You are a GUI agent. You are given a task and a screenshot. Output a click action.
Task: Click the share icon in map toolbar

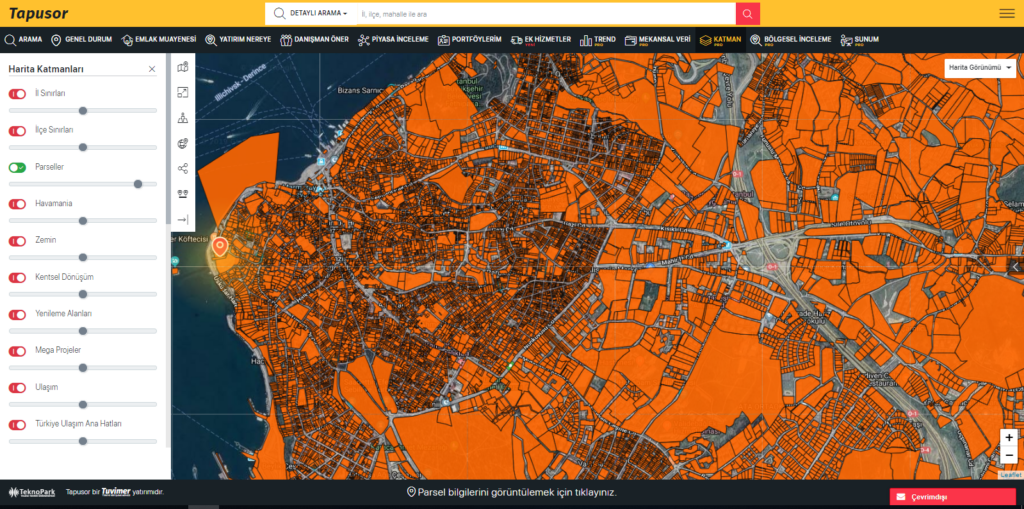click(183, 168)
